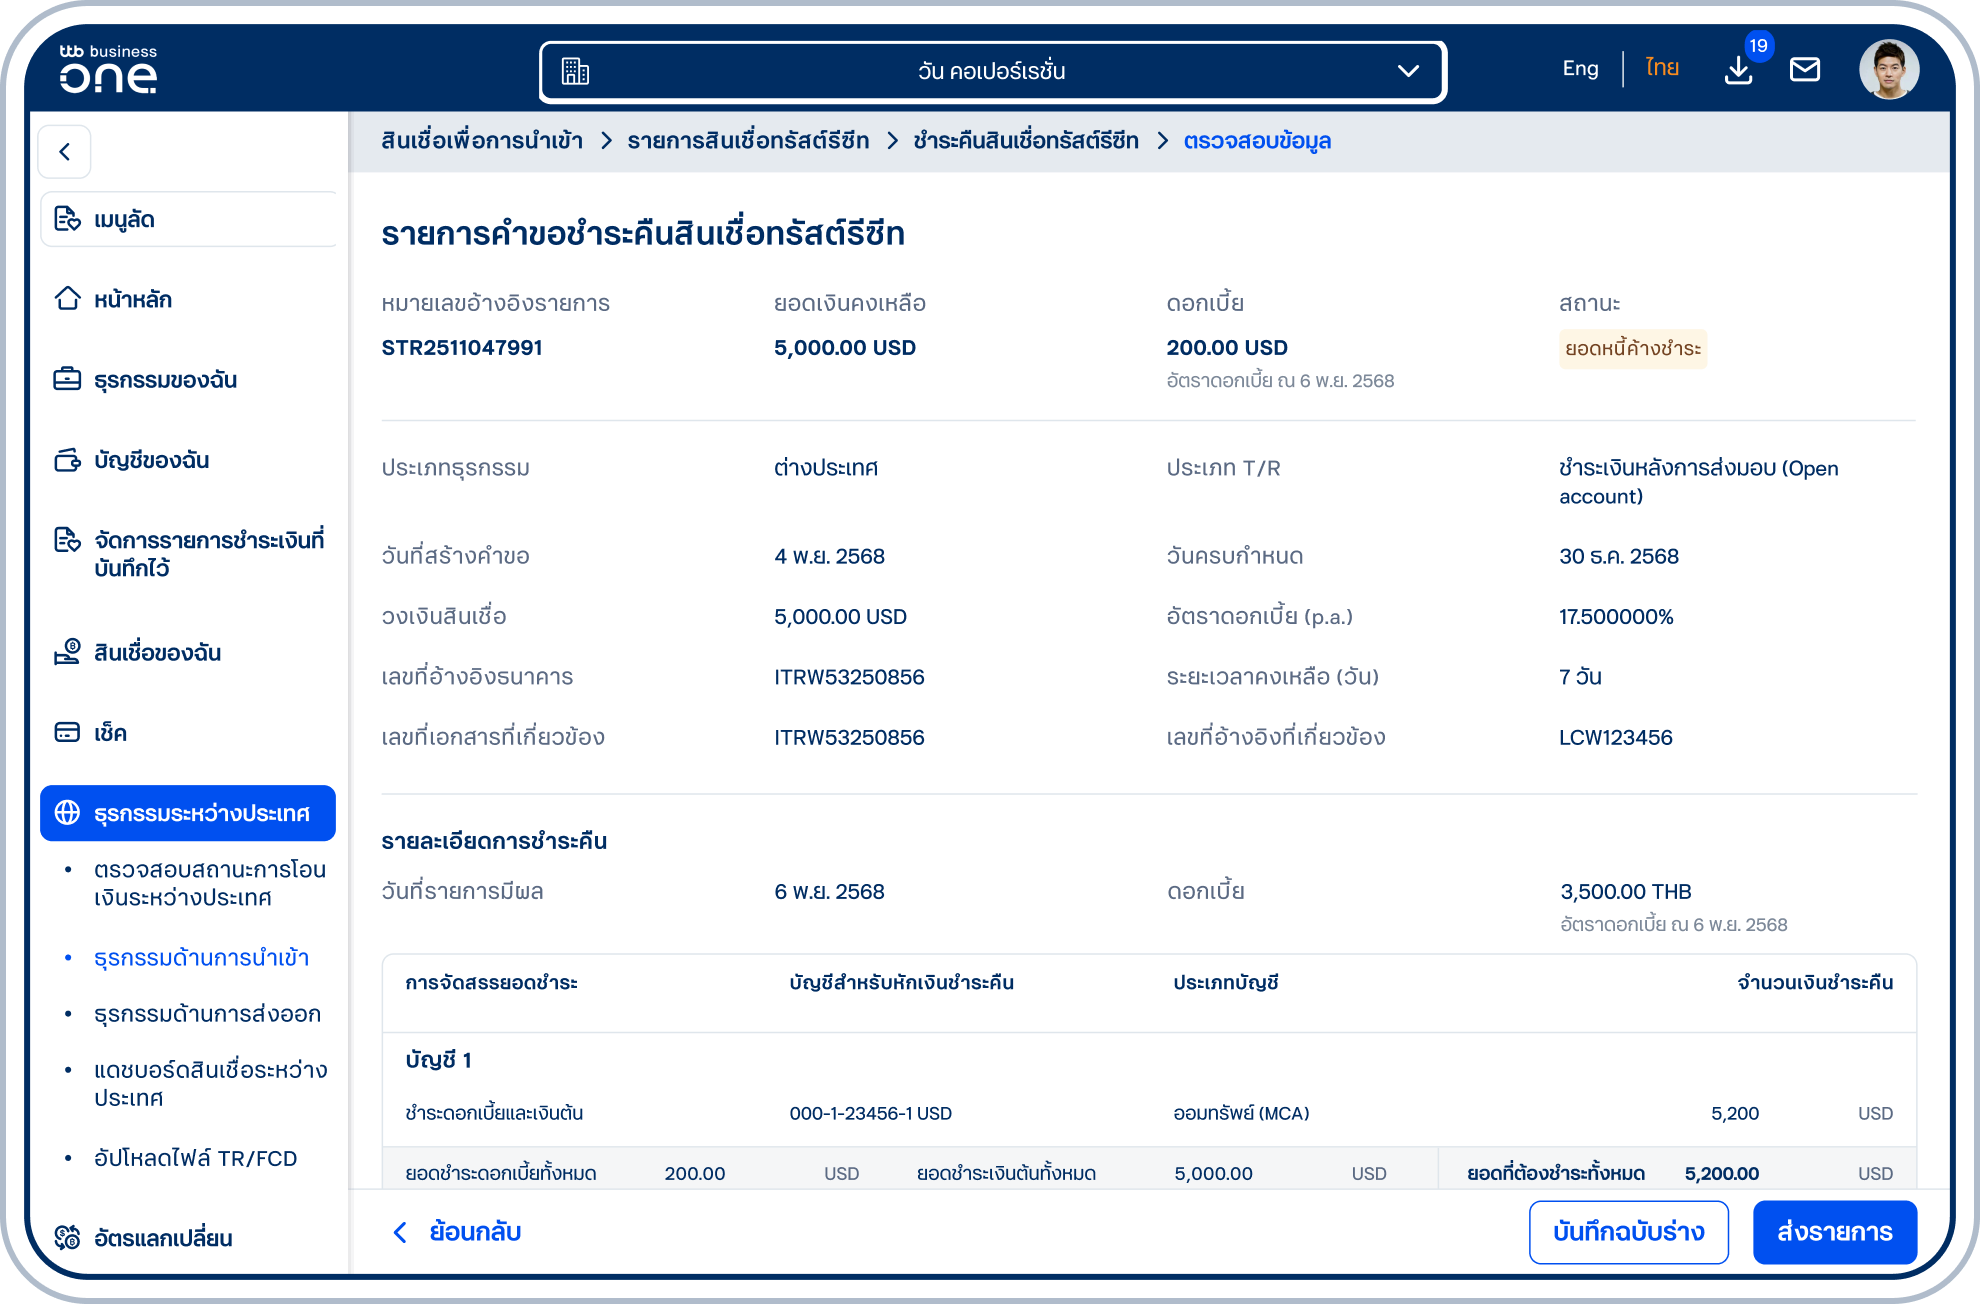Click the bank reference ITRW53250856 next to เลขที่อ้างอิงธนาคาร
1980x1304 pixels.
tap(849, 677)
